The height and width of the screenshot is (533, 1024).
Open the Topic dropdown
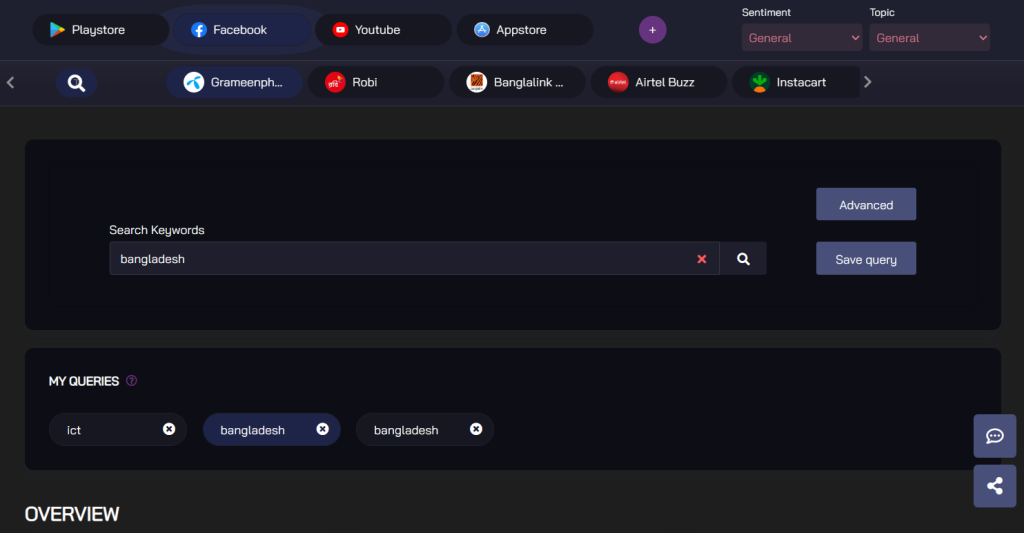pos(929,38)
